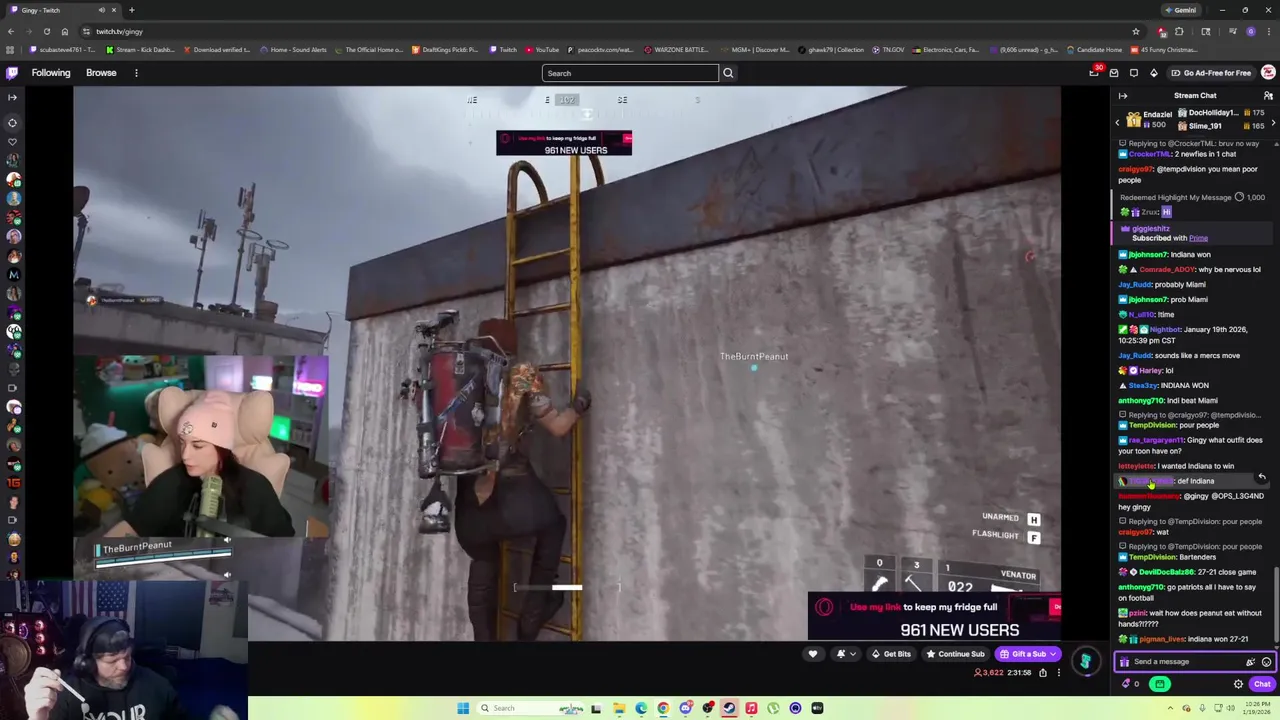
Task: Mute the Gingy - Twitch tab audio
Action: pyautogui.click(x=101, y=10)
